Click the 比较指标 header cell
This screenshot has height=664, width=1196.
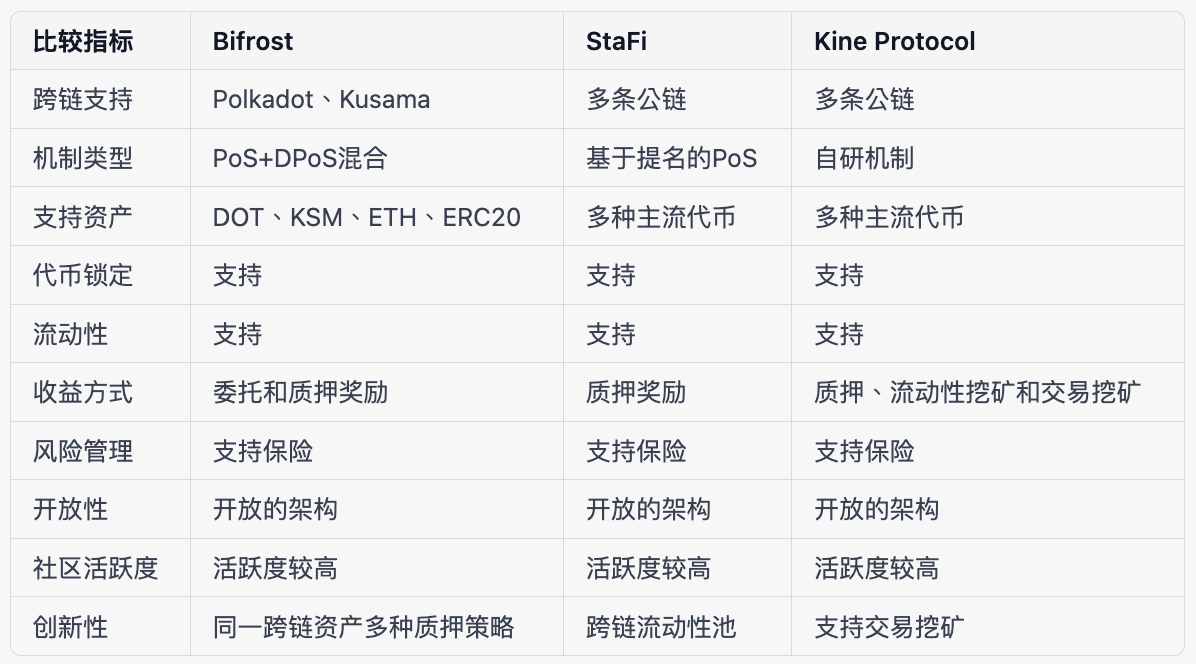coord(83,41)
